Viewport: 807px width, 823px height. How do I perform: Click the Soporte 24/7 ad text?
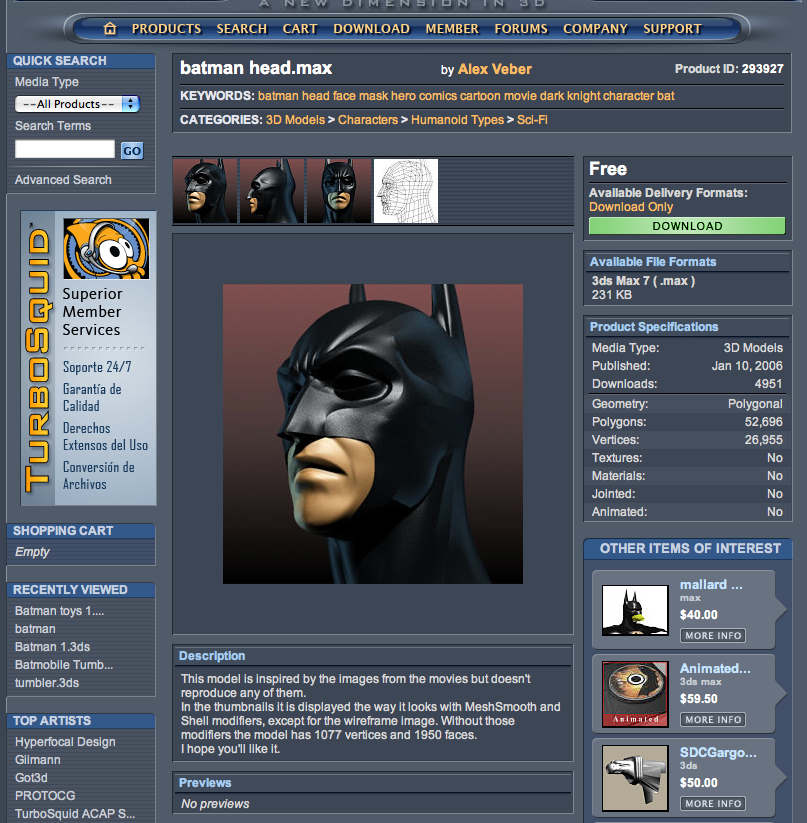point(97,366)
